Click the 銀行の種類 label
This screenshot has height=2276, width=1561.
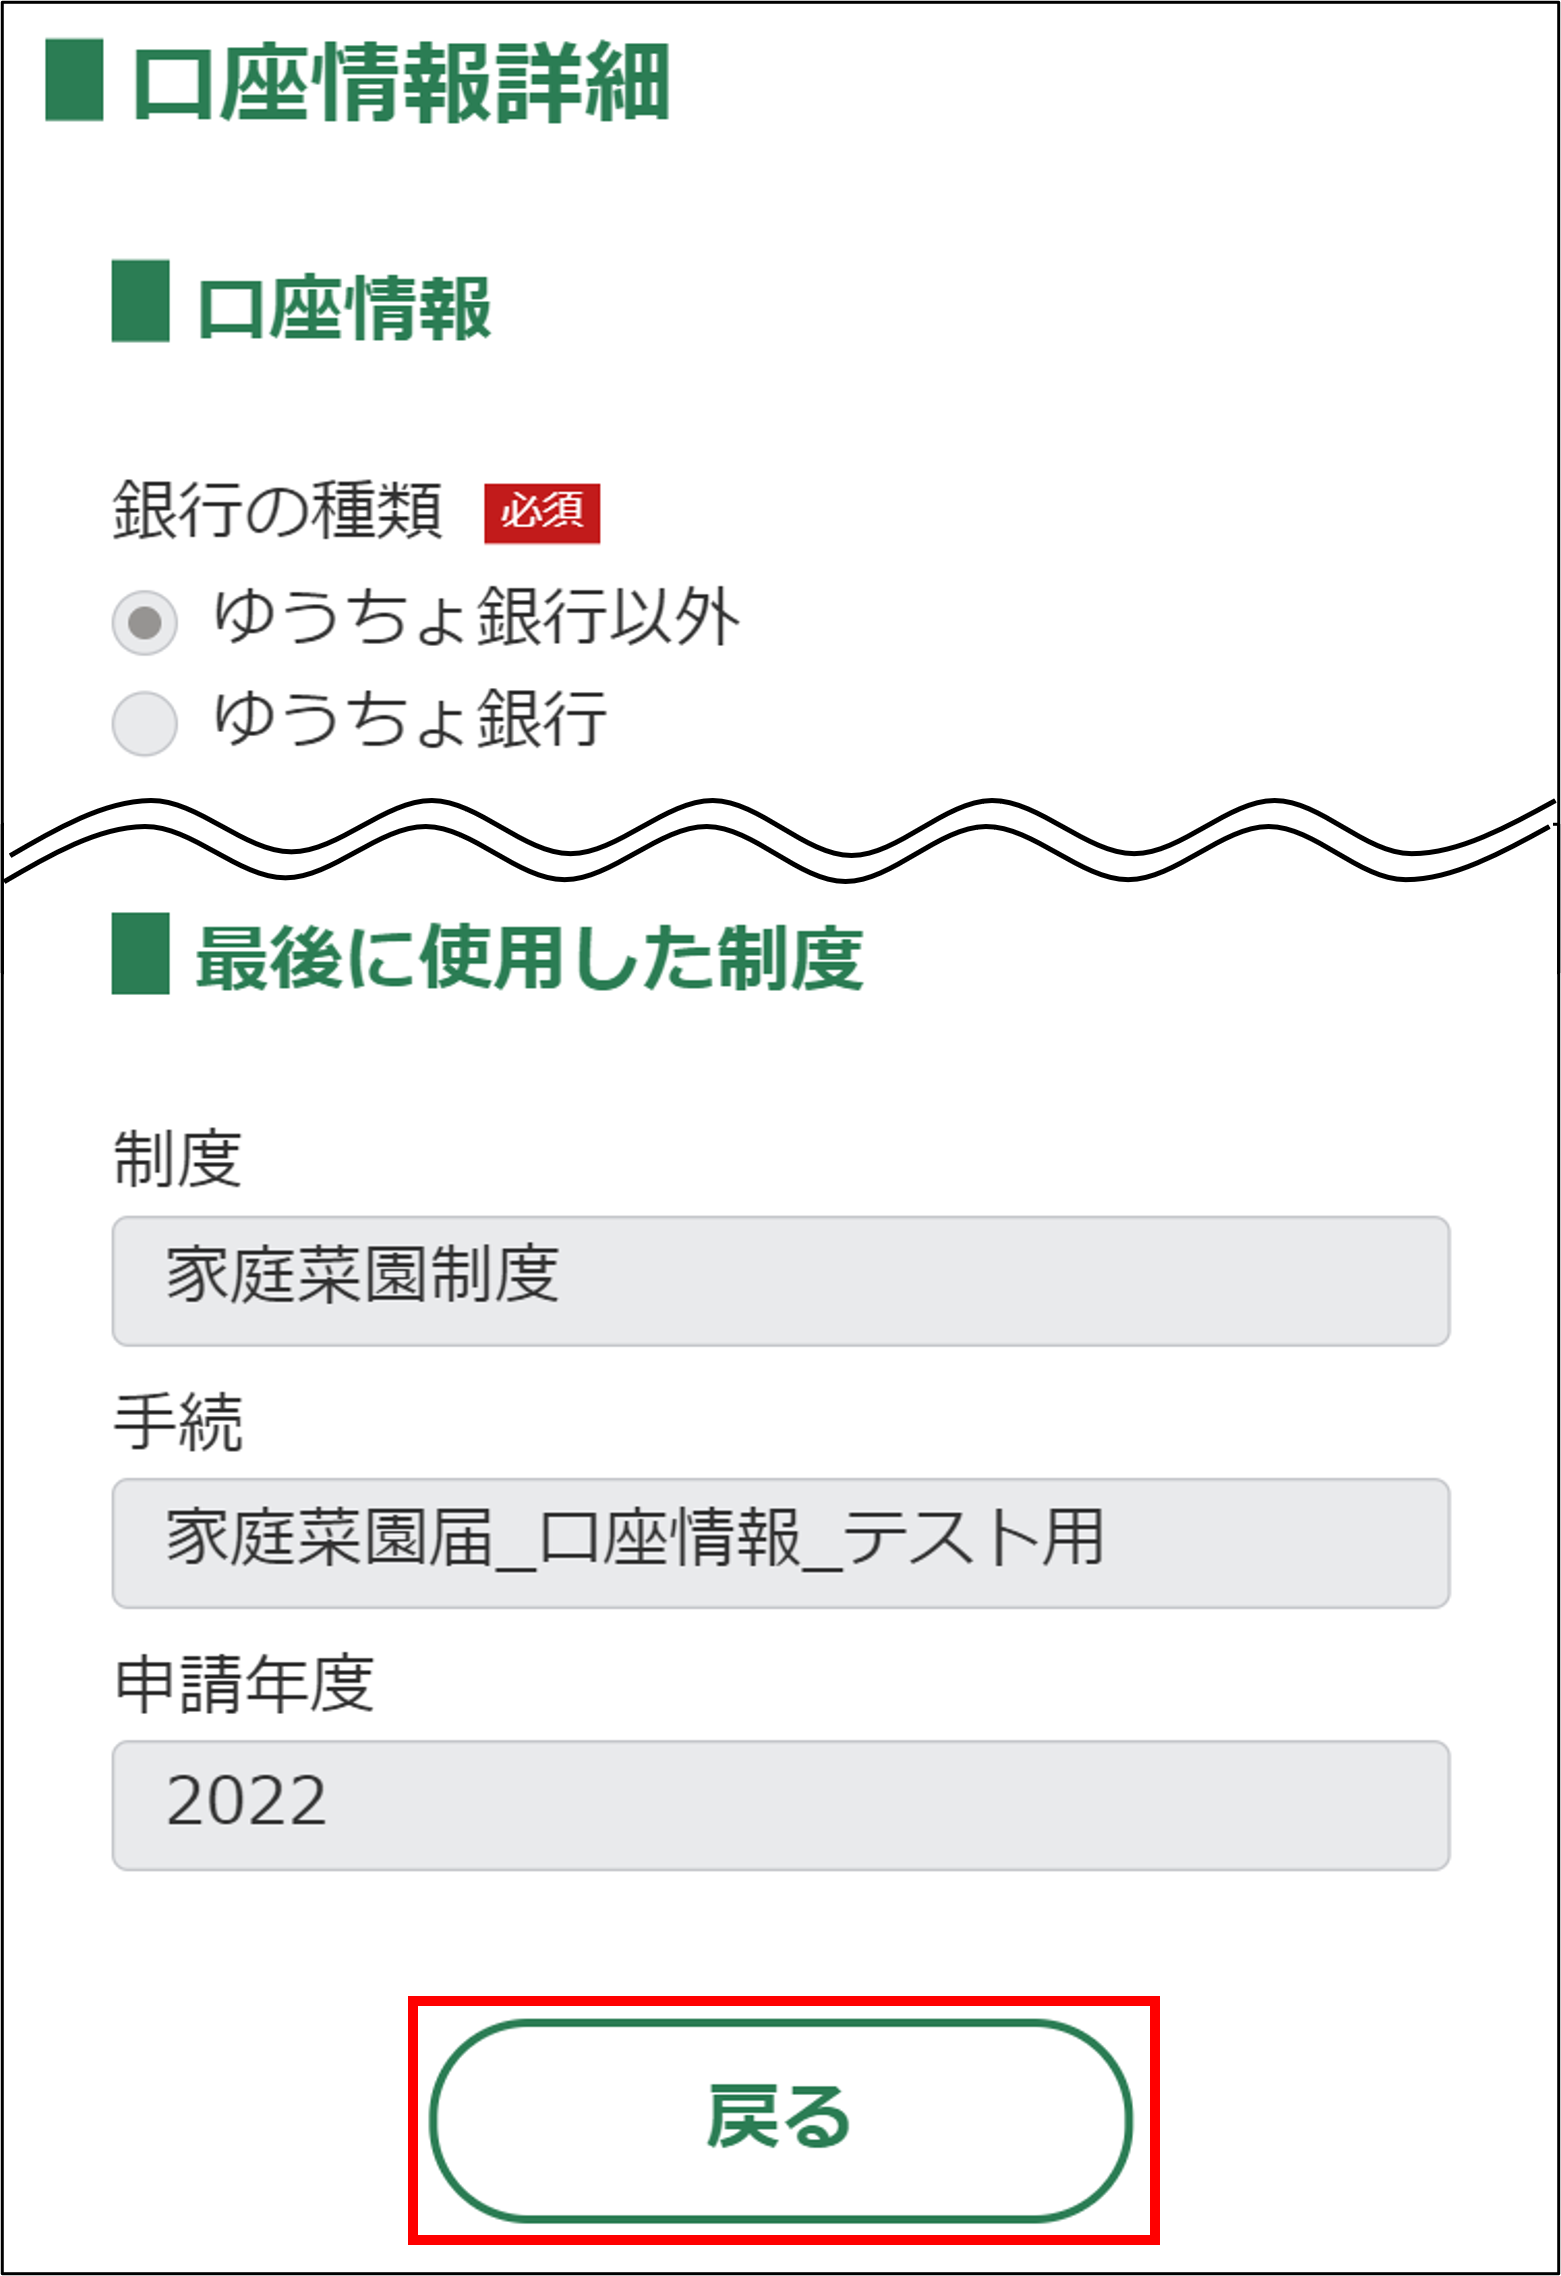click(x=277, y=510)
